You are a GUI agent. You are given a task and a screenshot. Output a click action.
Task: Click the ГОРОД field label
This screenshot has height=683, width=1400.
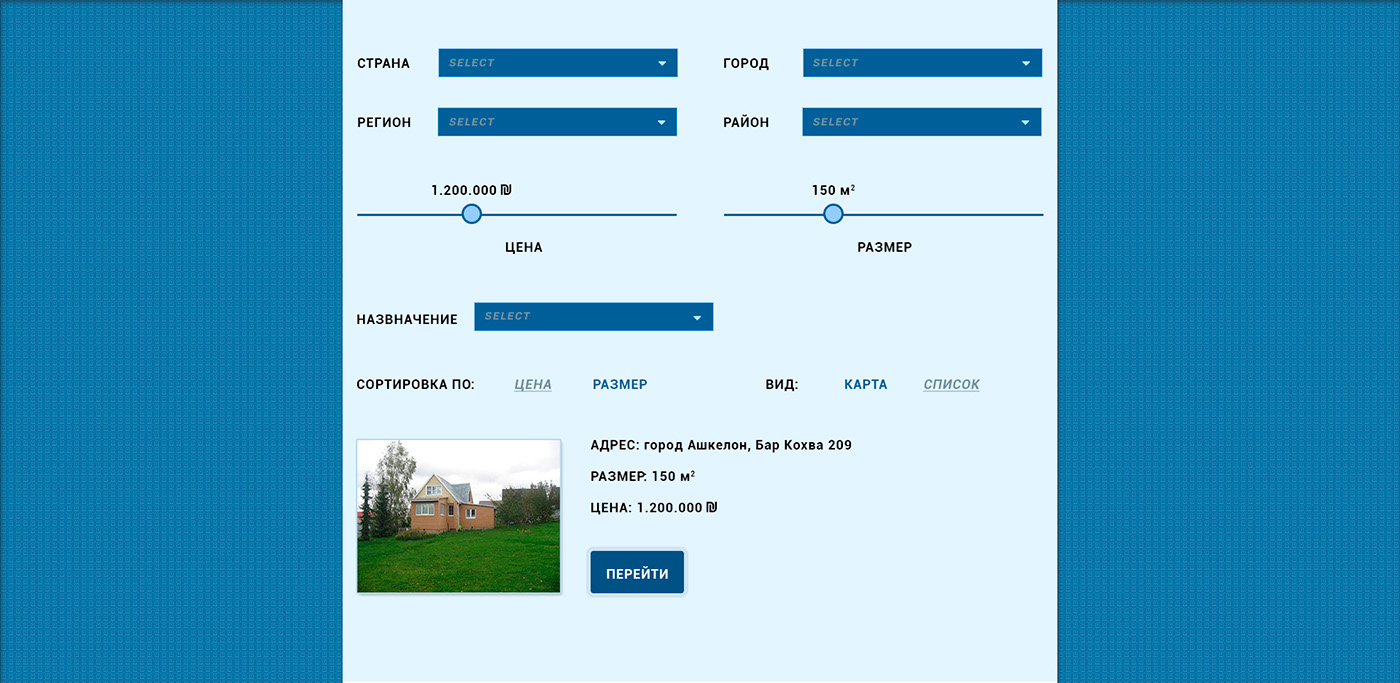[x=746, y=64]
